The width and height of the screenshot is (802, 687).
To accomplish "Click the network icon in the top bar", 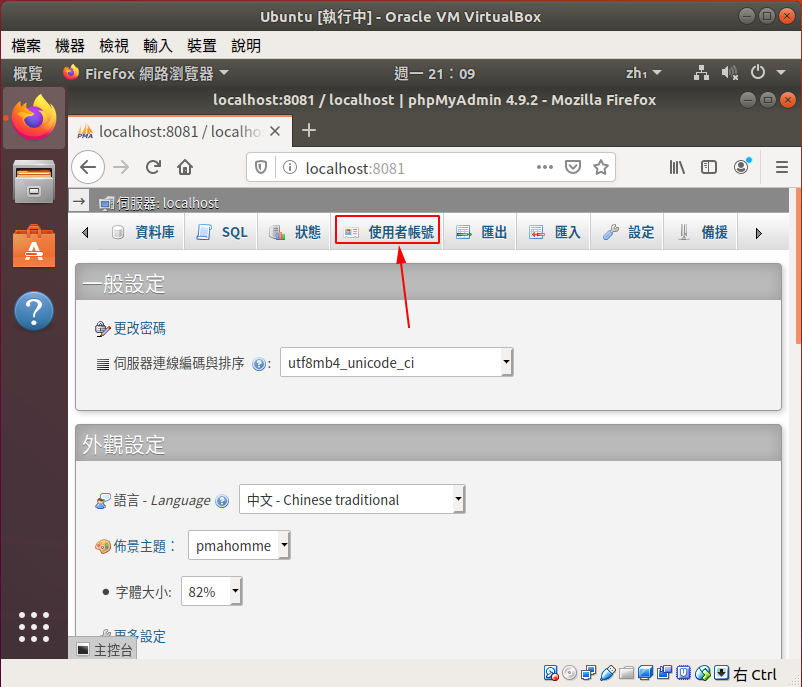I will click(x=701, y=73).
